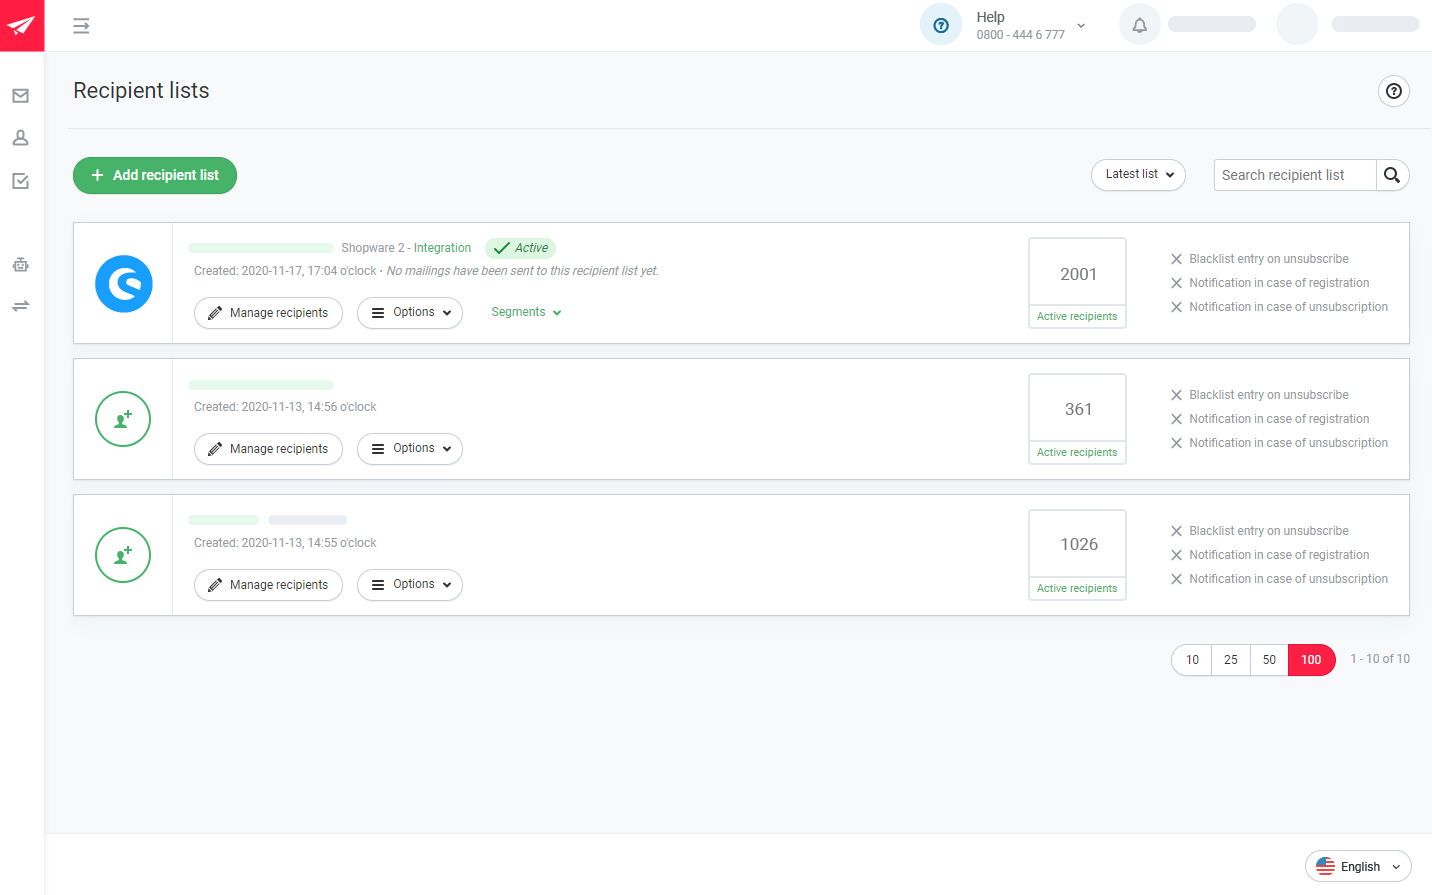This screenshot has height=895, width=1432.
Task: Click Shopware 2 - Integration link
Action: pyautogui.click(x=406, y=248)
